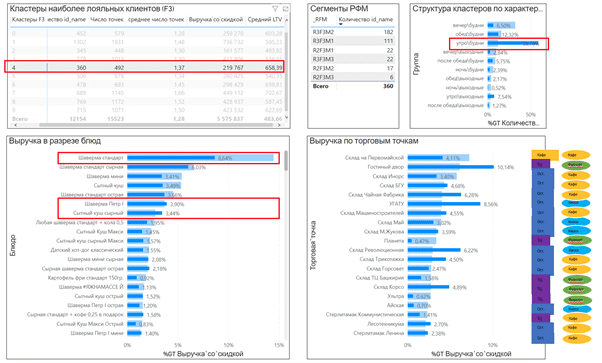
Task: Select cluster row 7 with 689 clients
Action: [147, 93]
